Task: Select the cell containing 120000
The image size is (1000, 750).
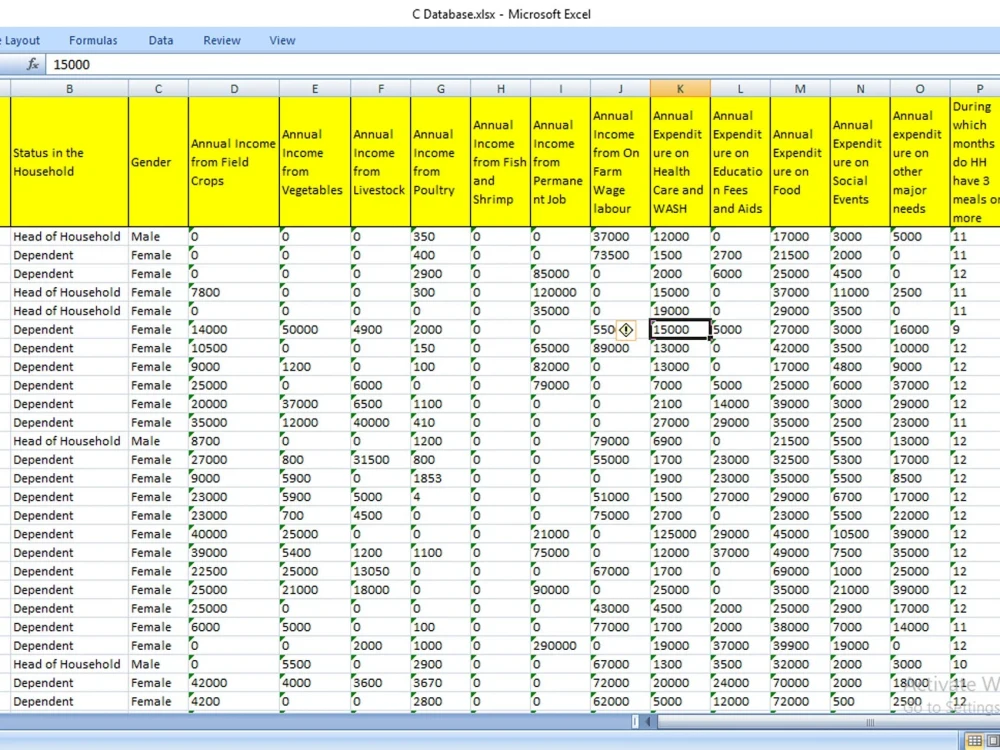Action: (x=561, y=292)
